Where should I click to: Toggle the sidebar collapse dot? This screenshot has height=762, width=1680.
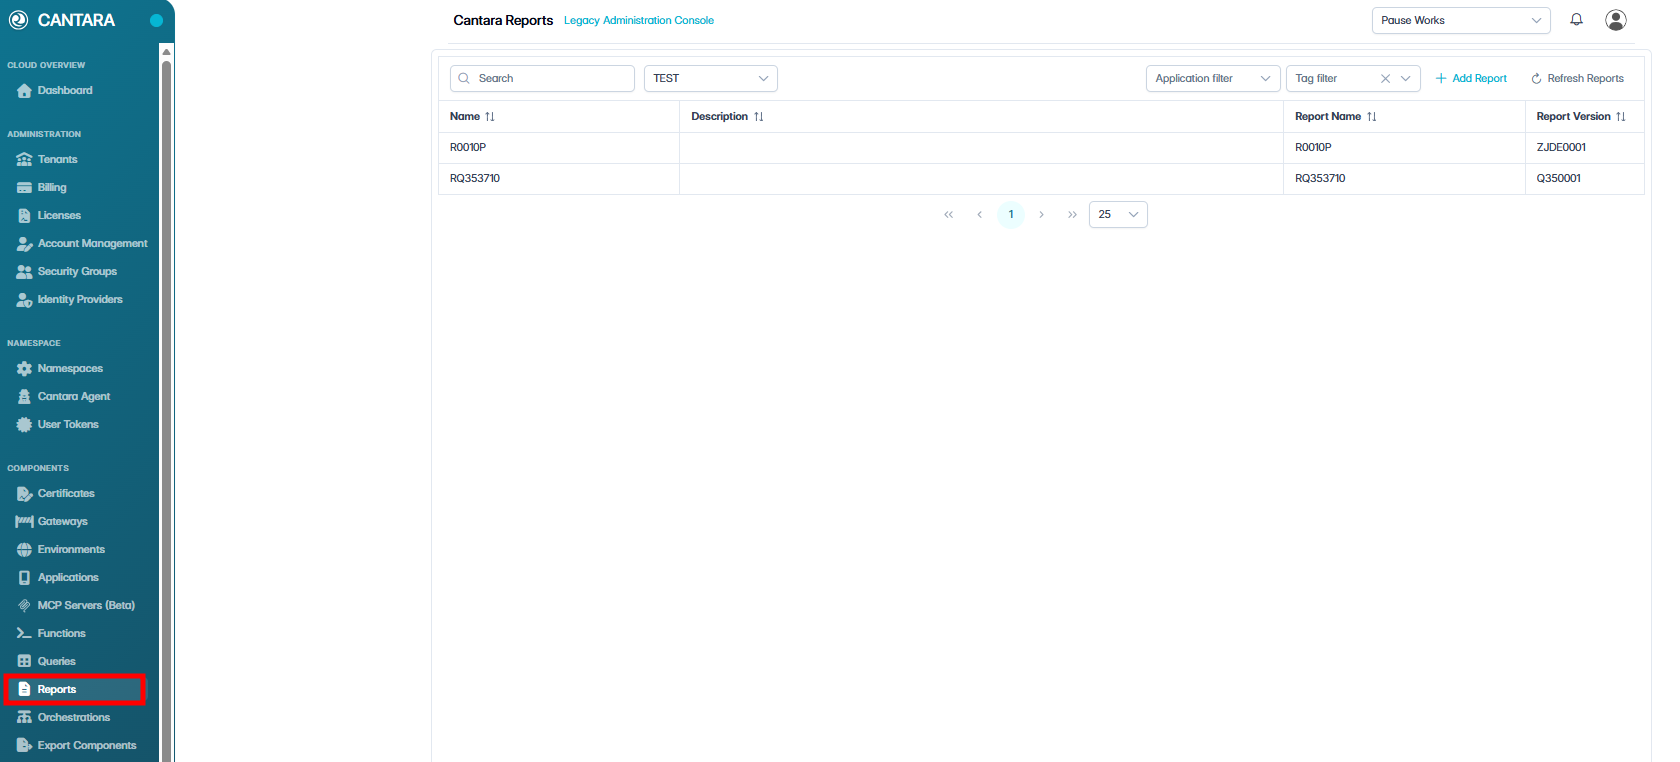tap(156, 20)
